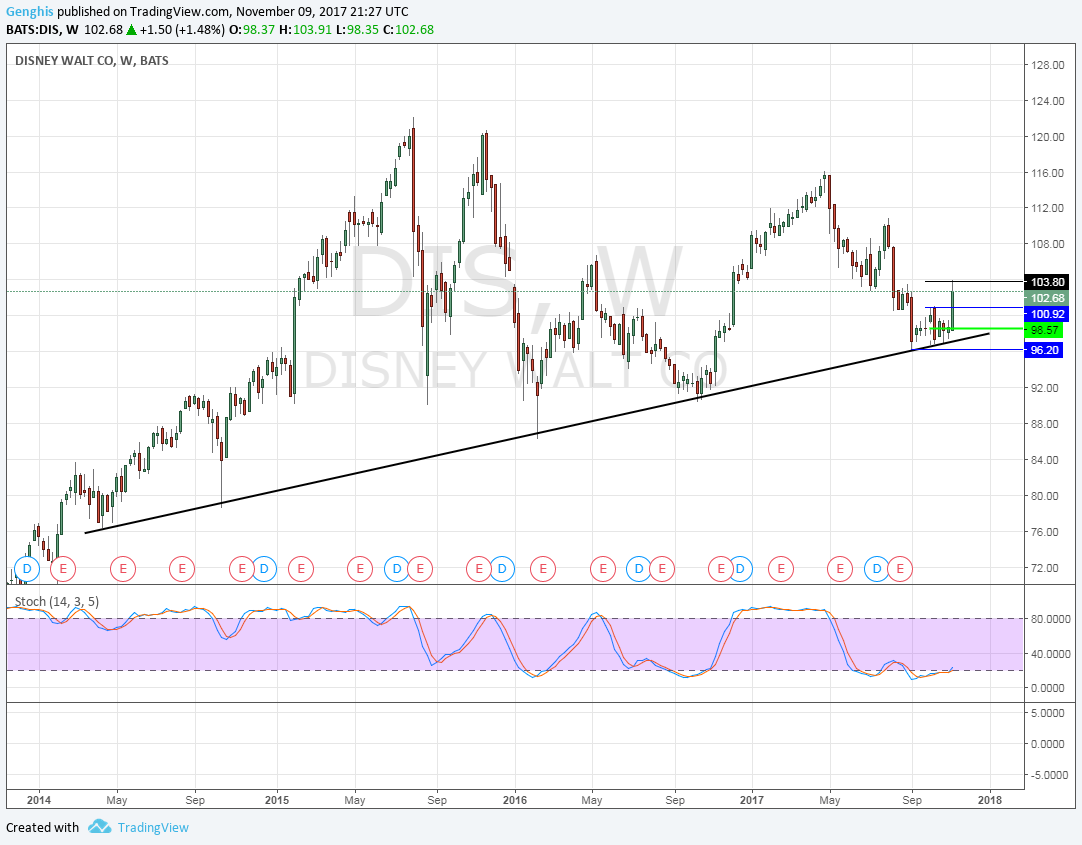
Task: Select the 102.68 current price label
Action: (1047, 298)
